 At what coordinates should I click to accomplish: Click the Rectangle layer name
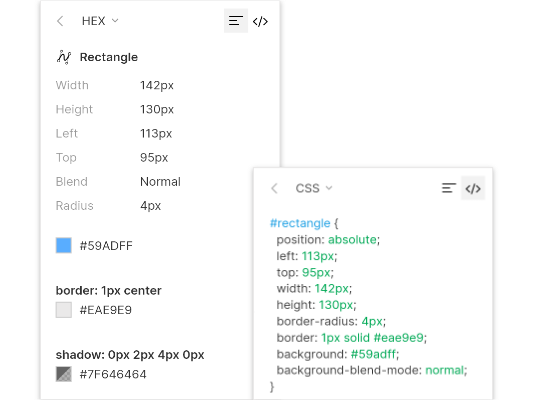[109, 57]
